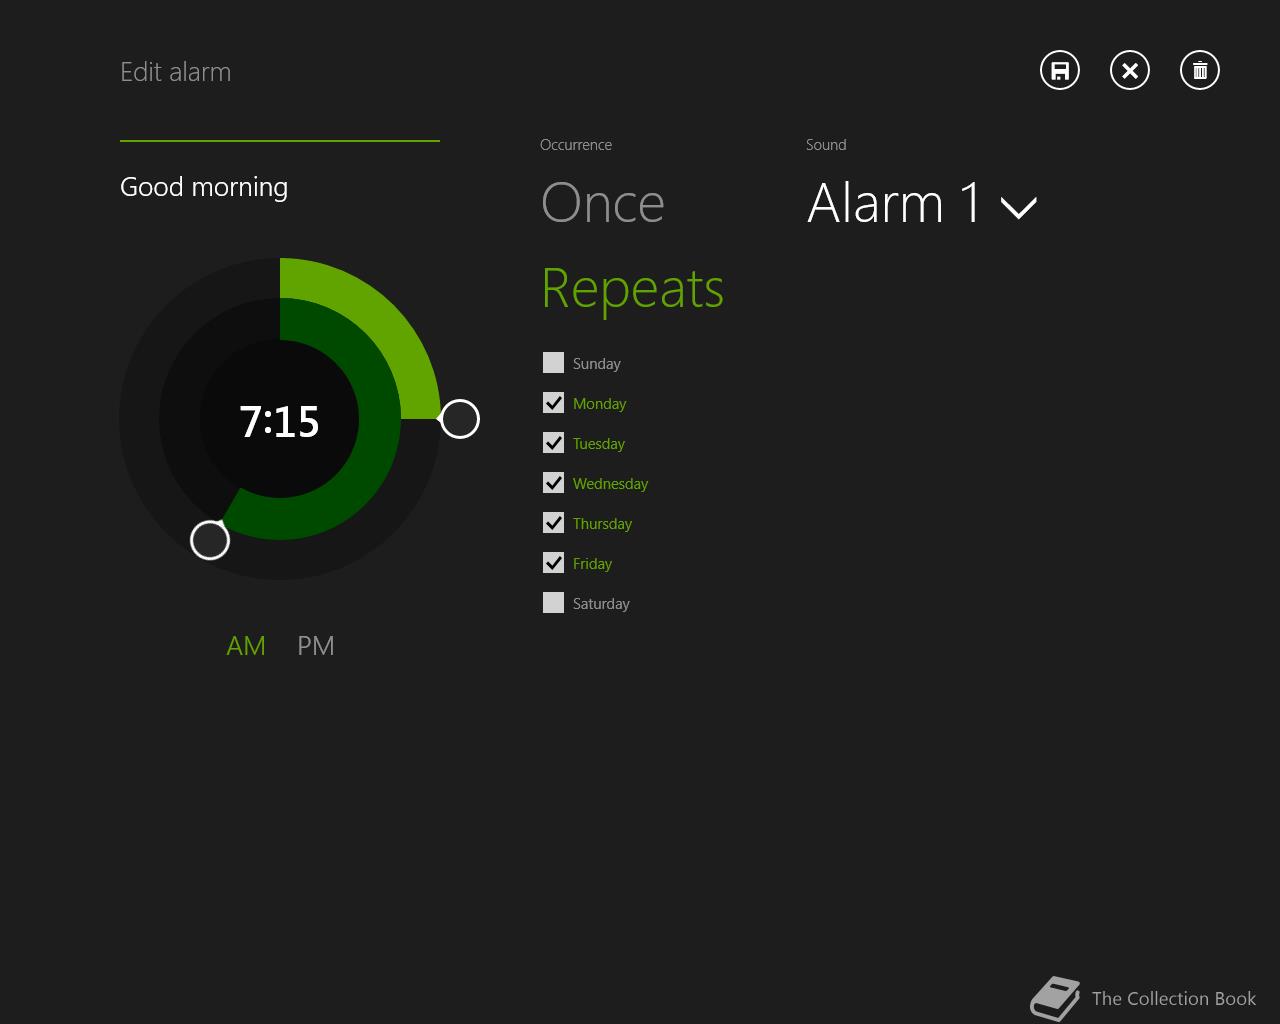Select the Once occurrence option
Screen dimensions: 1280x1024
603,203
